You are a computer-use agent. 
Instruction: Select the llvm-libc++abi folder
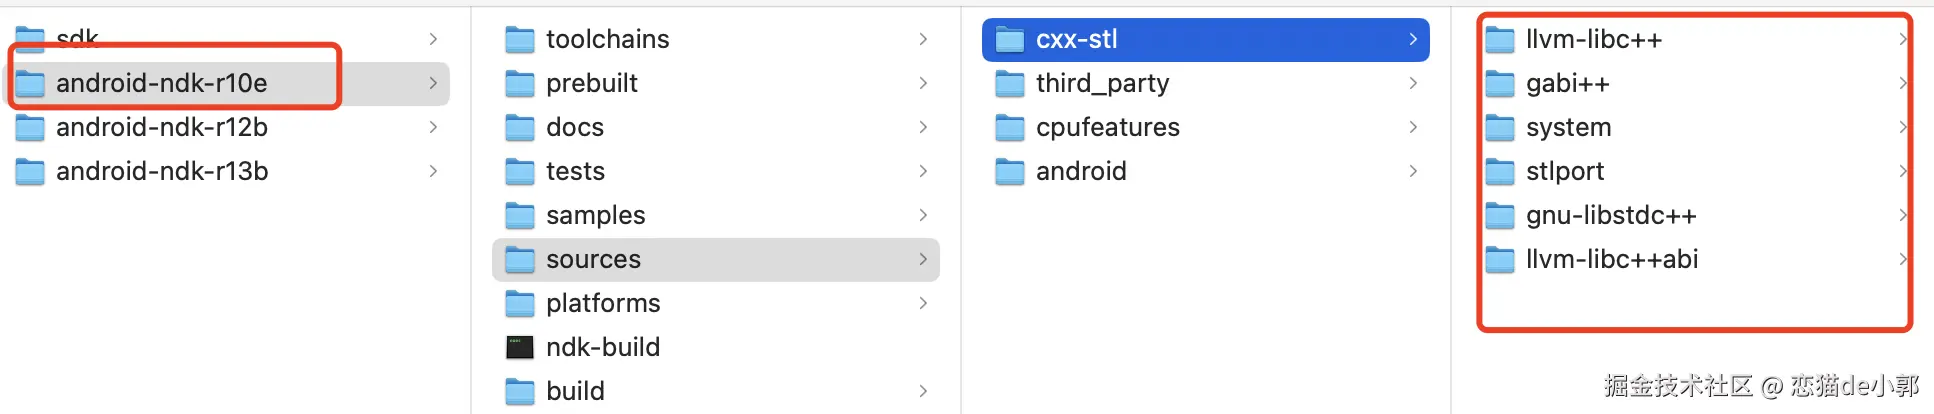pos(1611,259)
